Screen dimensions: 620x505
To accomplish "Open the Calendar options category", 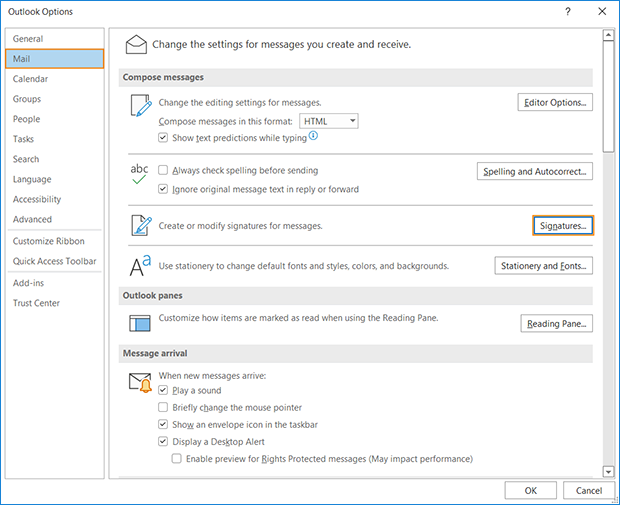I will [x=55, y=79].
